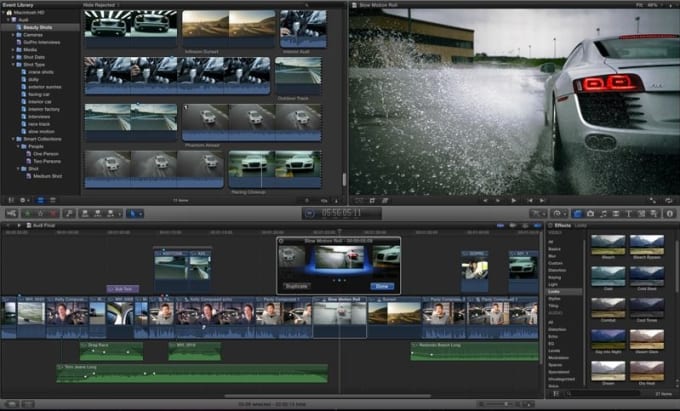
Task: Open the edit mode dropdown arrow beside Append
Action: point(119,213)
